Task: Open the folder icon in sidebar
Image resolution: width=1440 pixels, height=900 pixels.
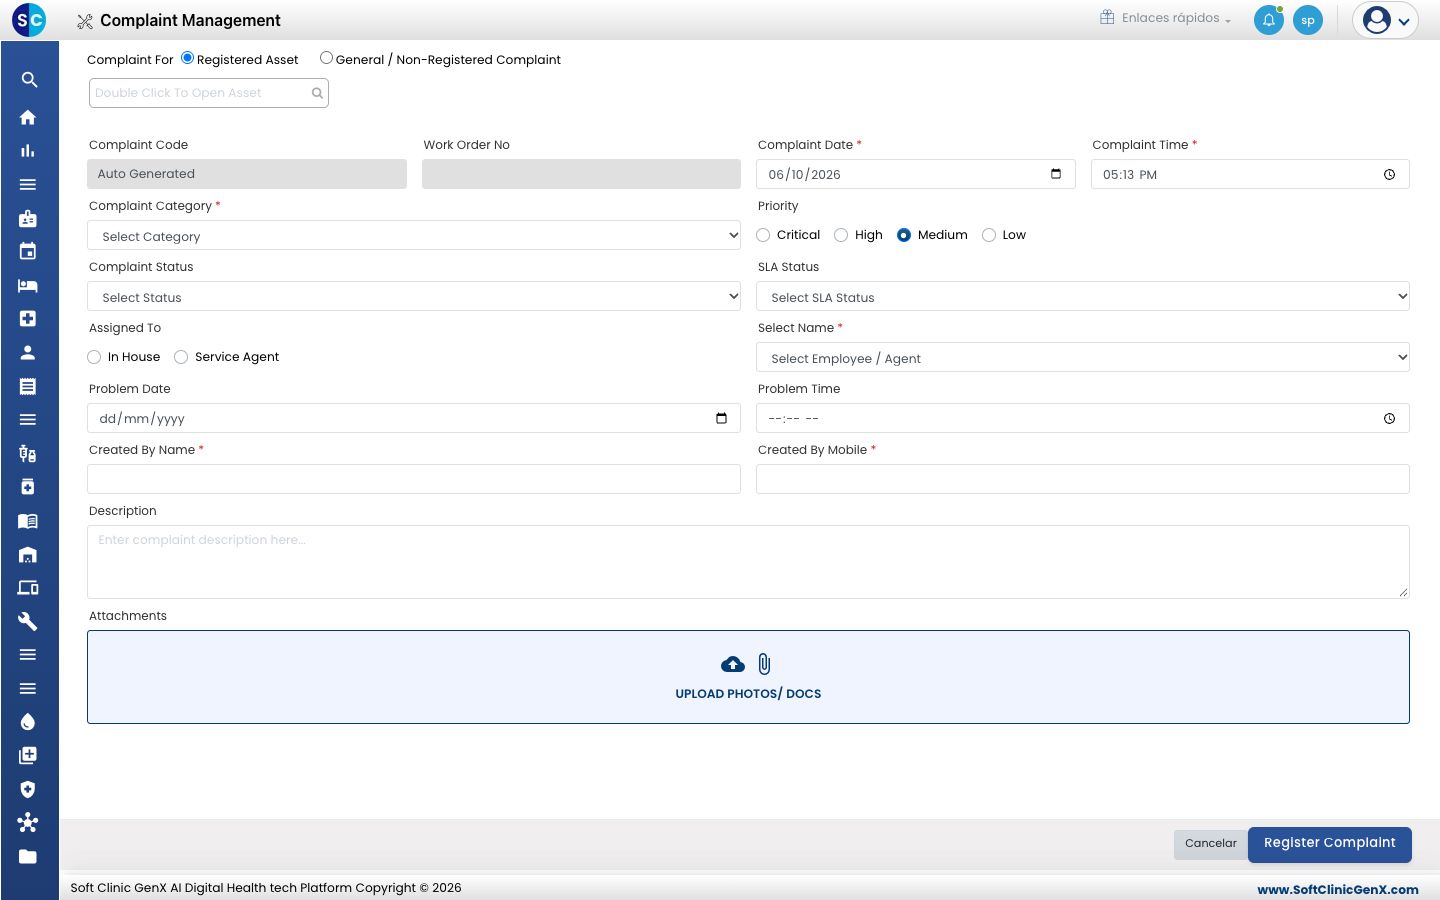Action: 28,856
